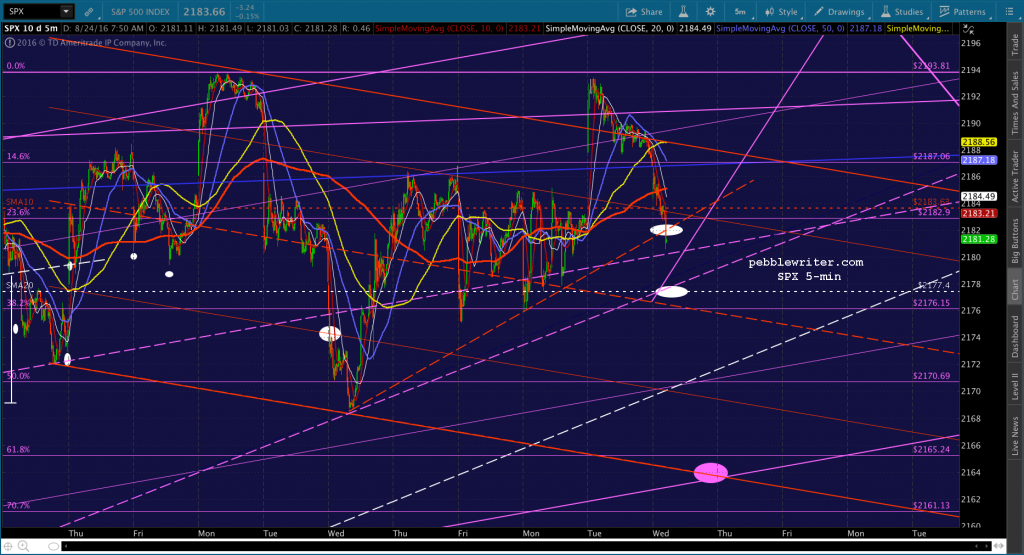Click the 61.8% retracement label
1024x555 pixels.
pos(18,449)
